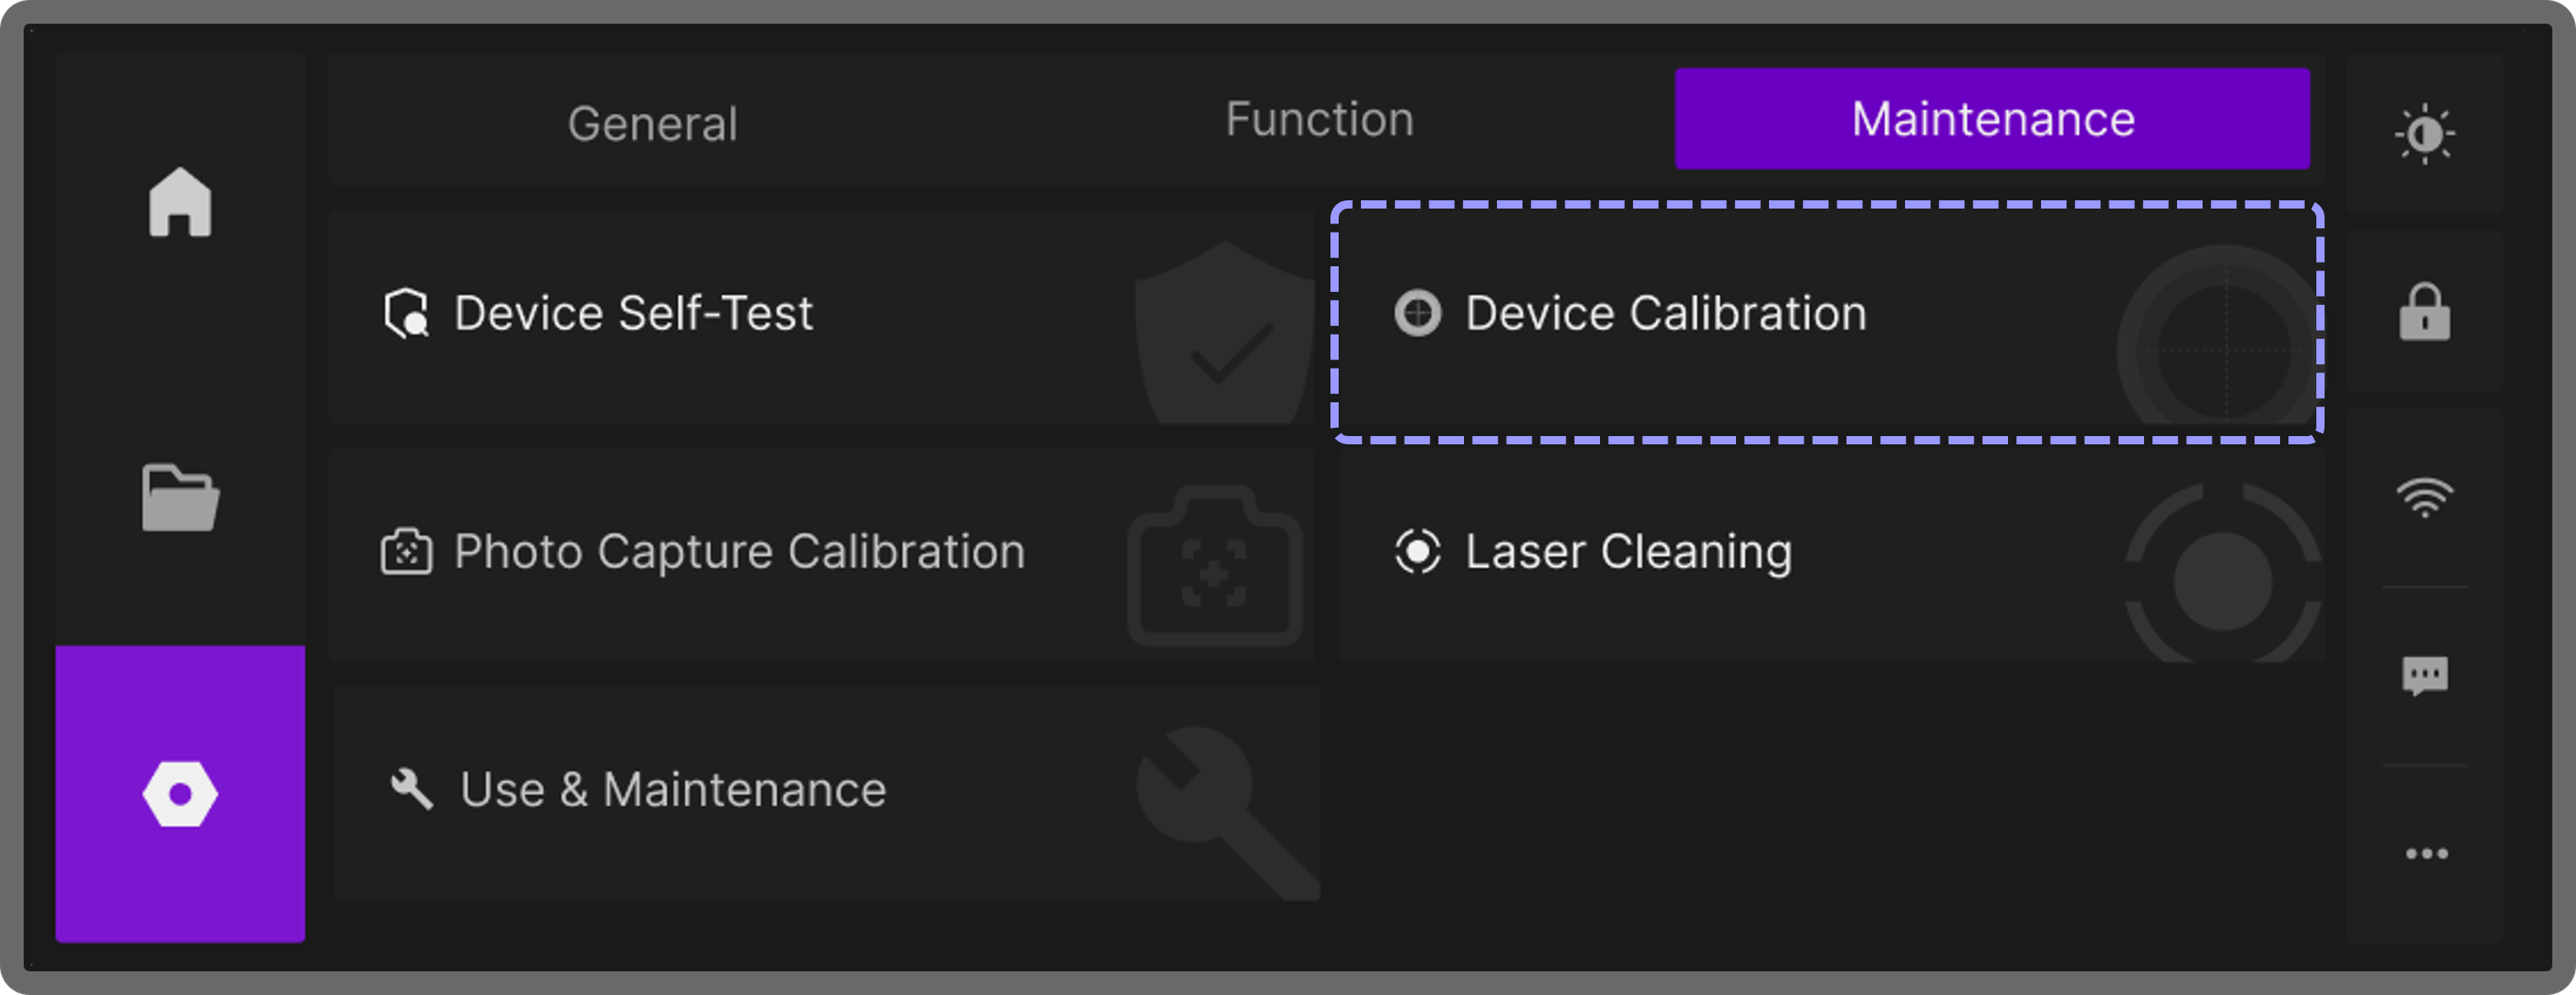Image resolution: width=2576 pixels, height=995 pixels.
Task: Launch Laser Cleaning
Action: point(1830,554)
